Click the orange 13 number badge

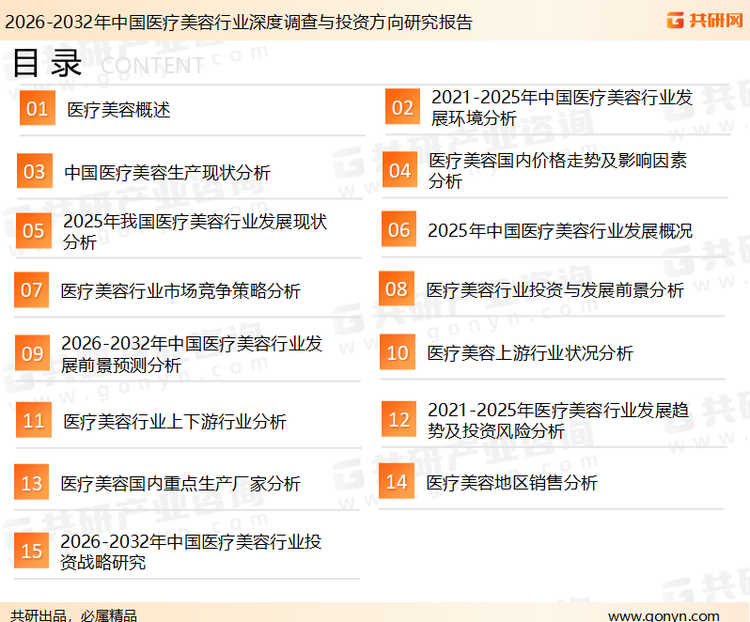32,482
